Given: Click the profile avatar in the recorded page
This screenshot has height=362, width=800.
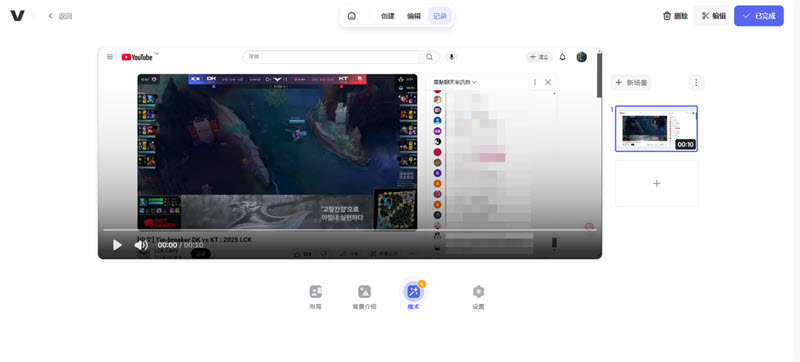Looking at the screenshot, I should [x=582, y=57].
